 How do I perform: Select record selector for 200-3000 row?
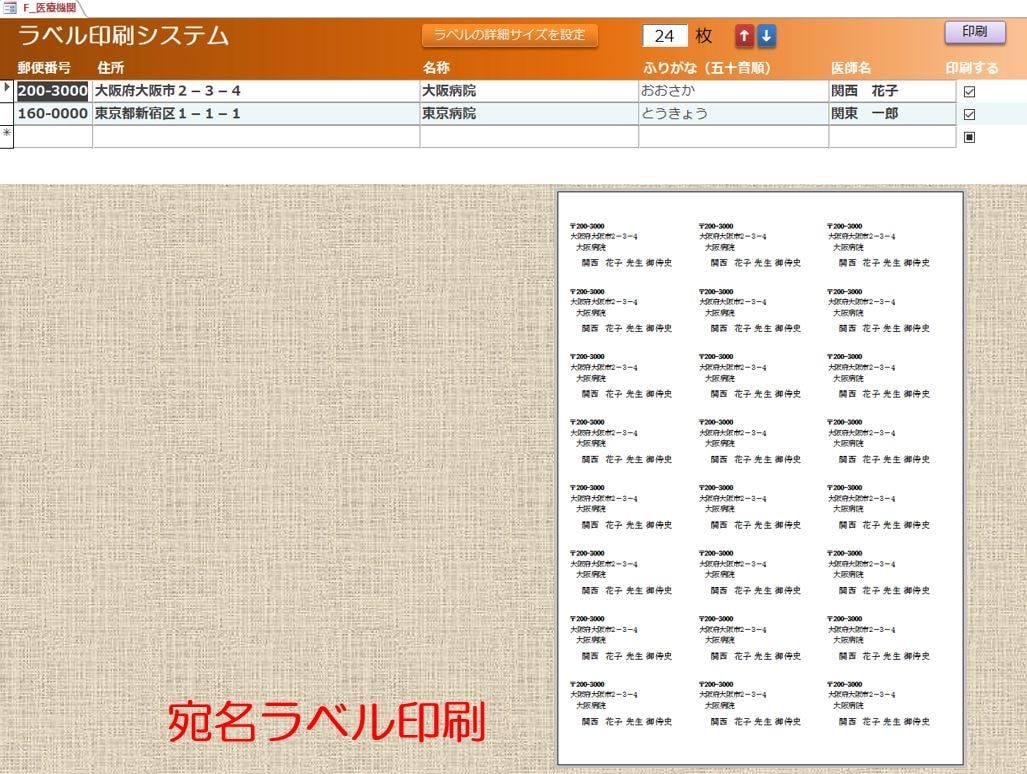pyautogui.click(x=7, y=90)
